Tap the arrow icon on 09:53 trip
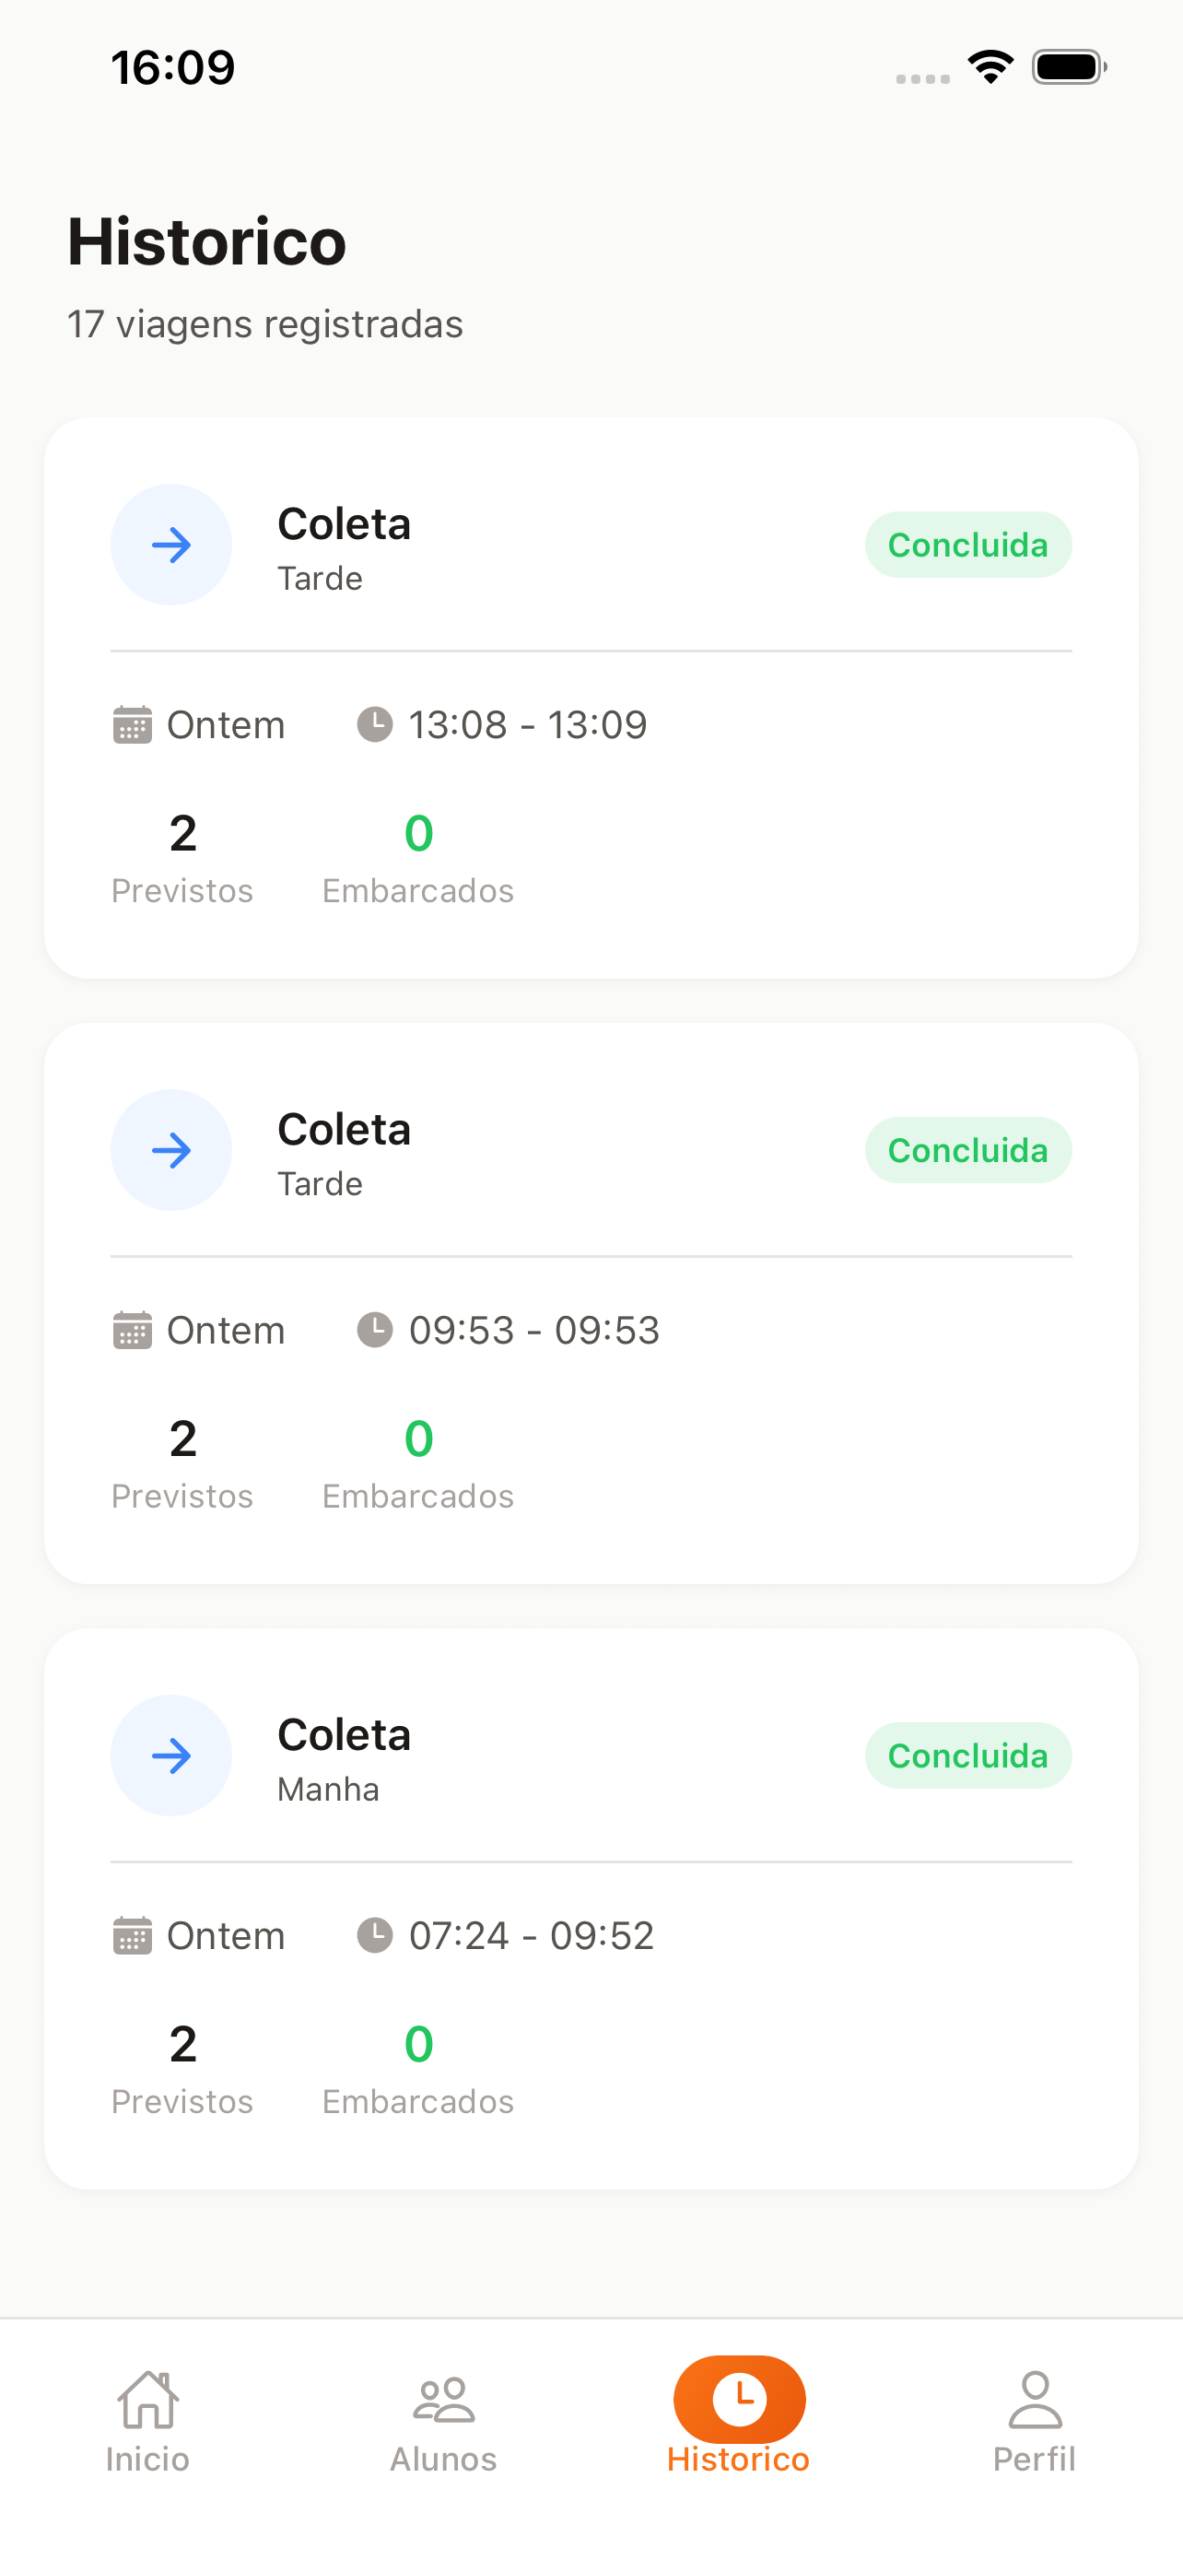 171,1150
